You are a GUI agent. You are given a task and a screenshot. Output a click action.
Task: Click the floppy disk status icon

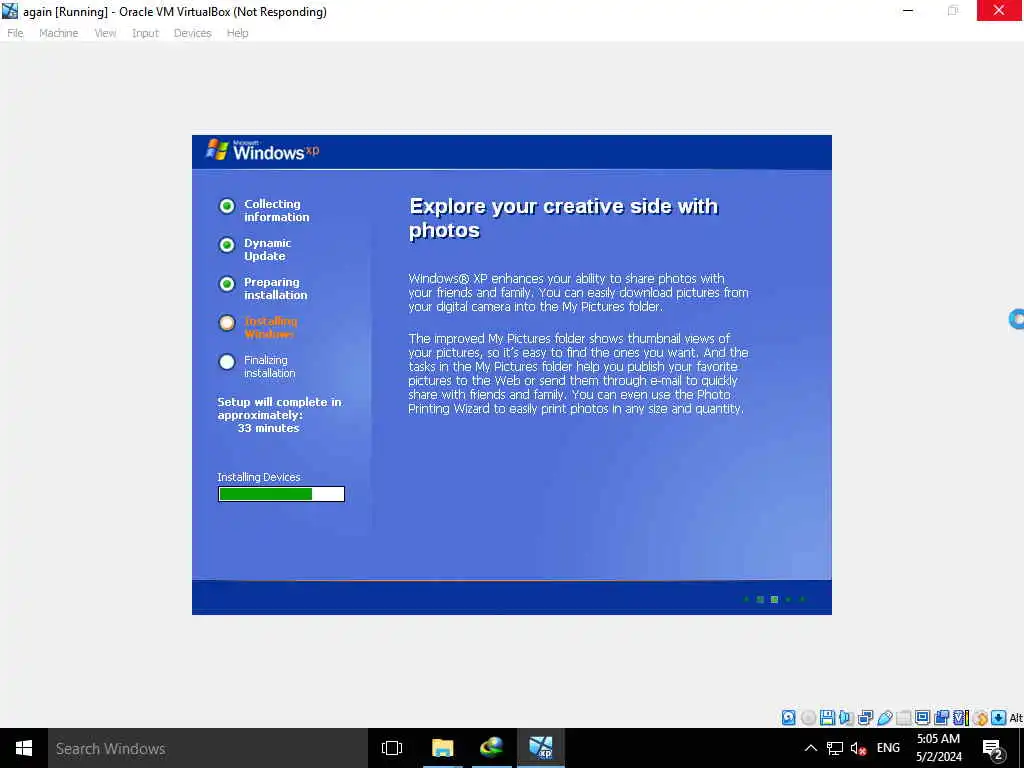(x=827, y=718)
